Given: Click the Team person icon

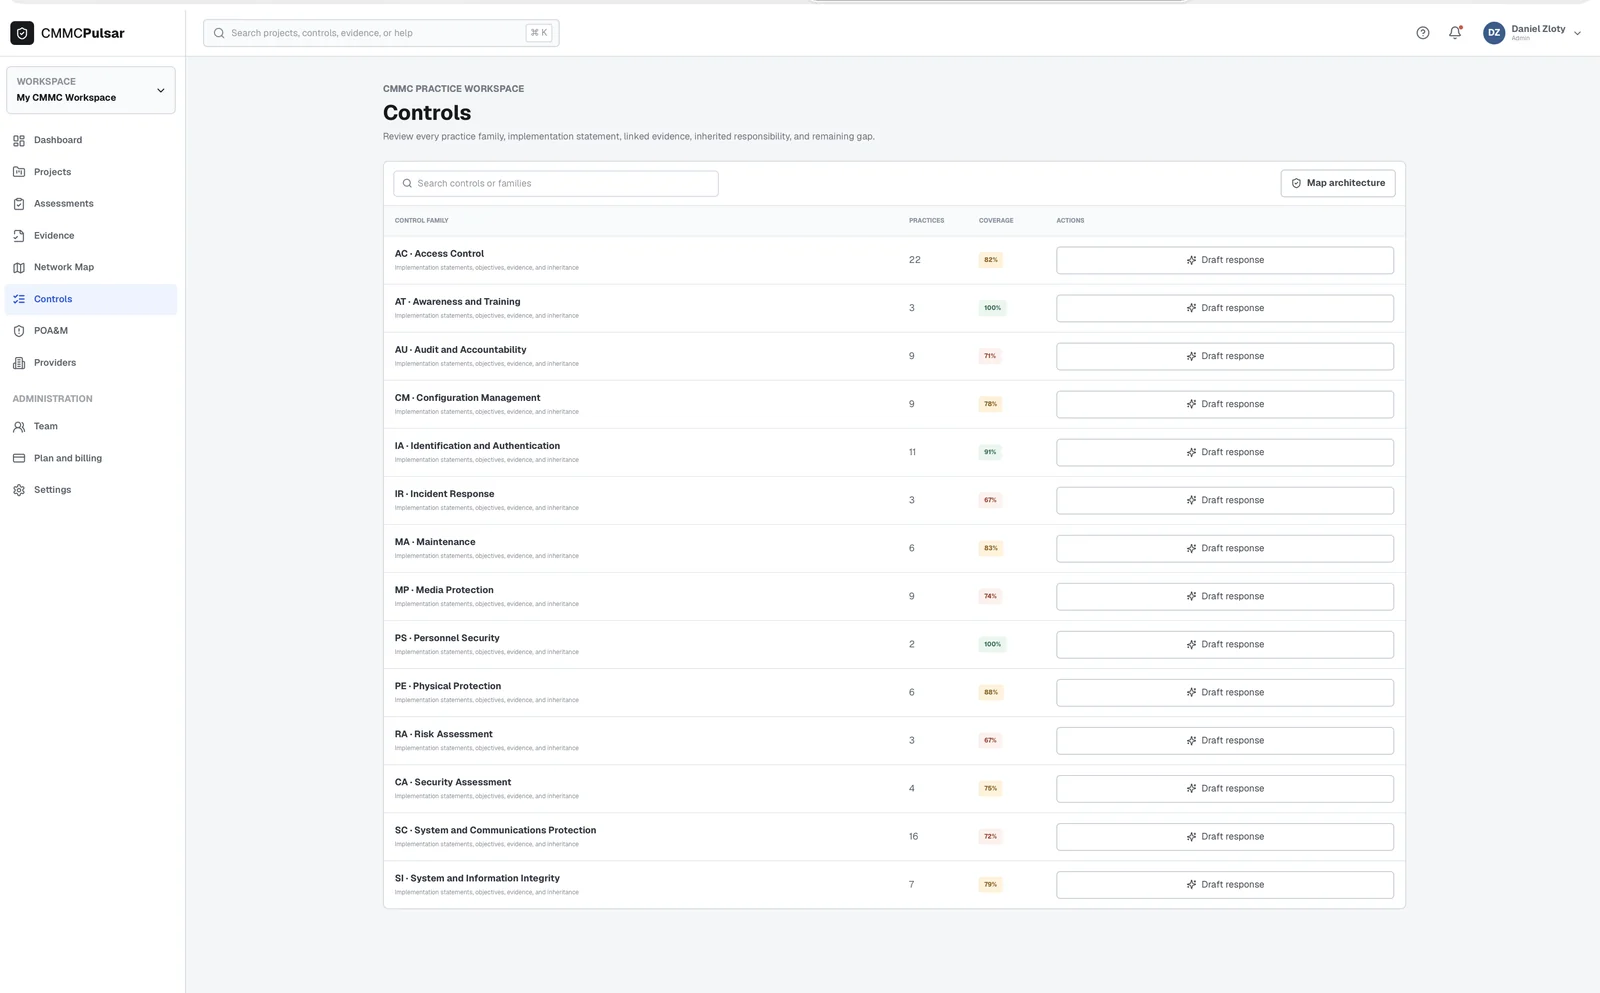Looking at the screenshot, I should pos(19,426).
